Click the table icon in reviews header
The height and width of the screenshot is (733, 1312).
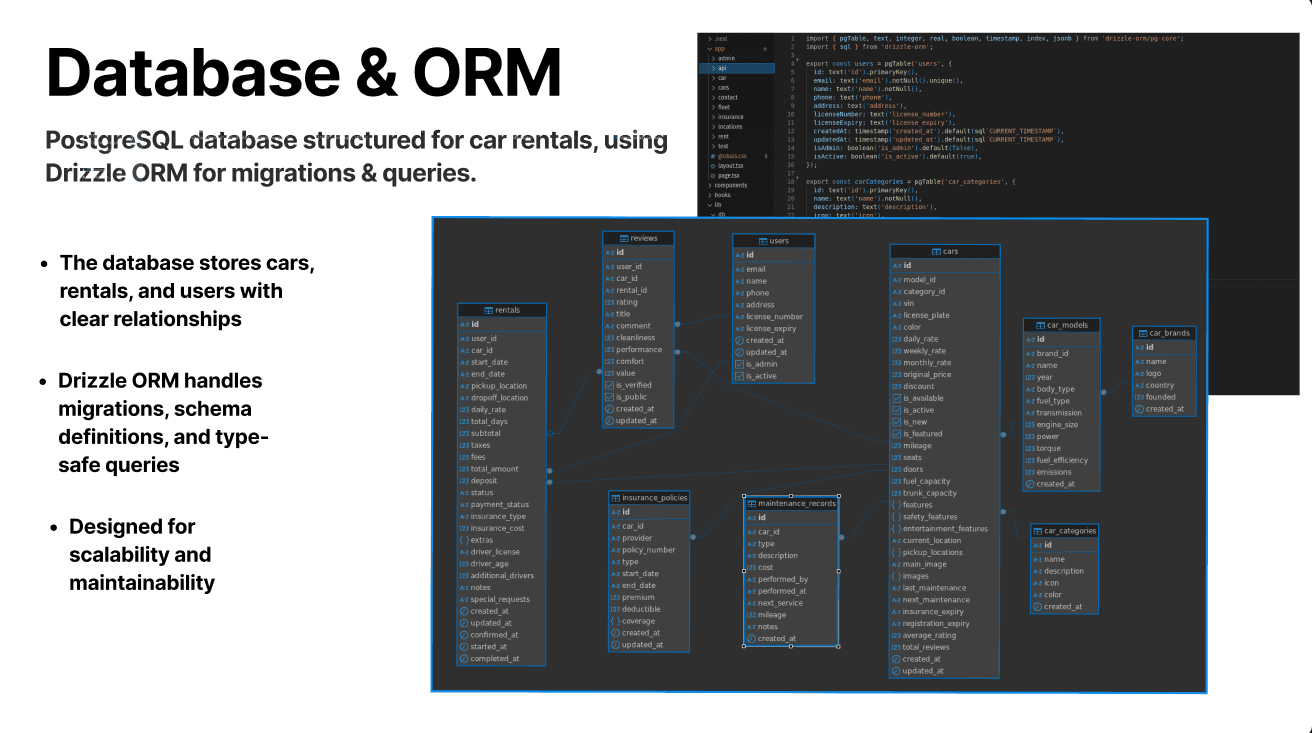pos(624,239)
